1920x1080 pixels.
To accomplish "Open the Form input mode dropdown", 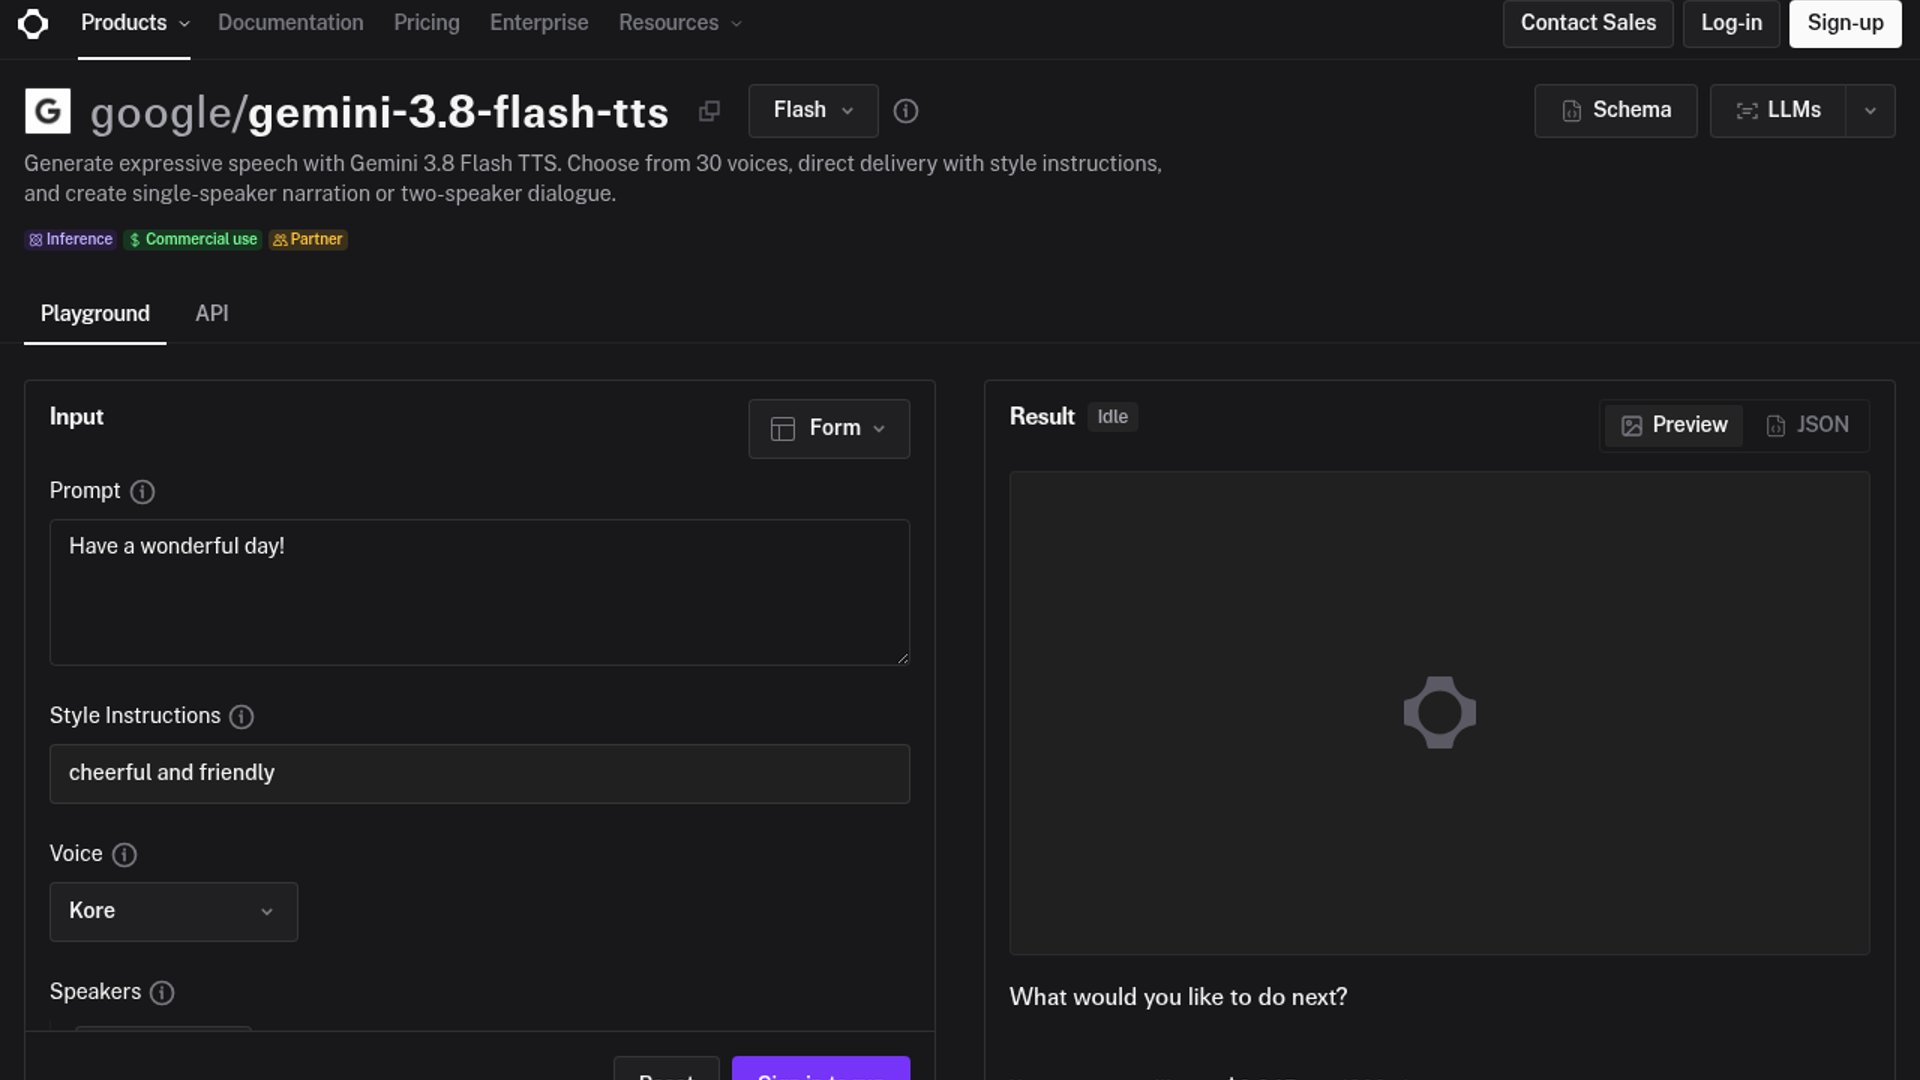I will [829, 429].
